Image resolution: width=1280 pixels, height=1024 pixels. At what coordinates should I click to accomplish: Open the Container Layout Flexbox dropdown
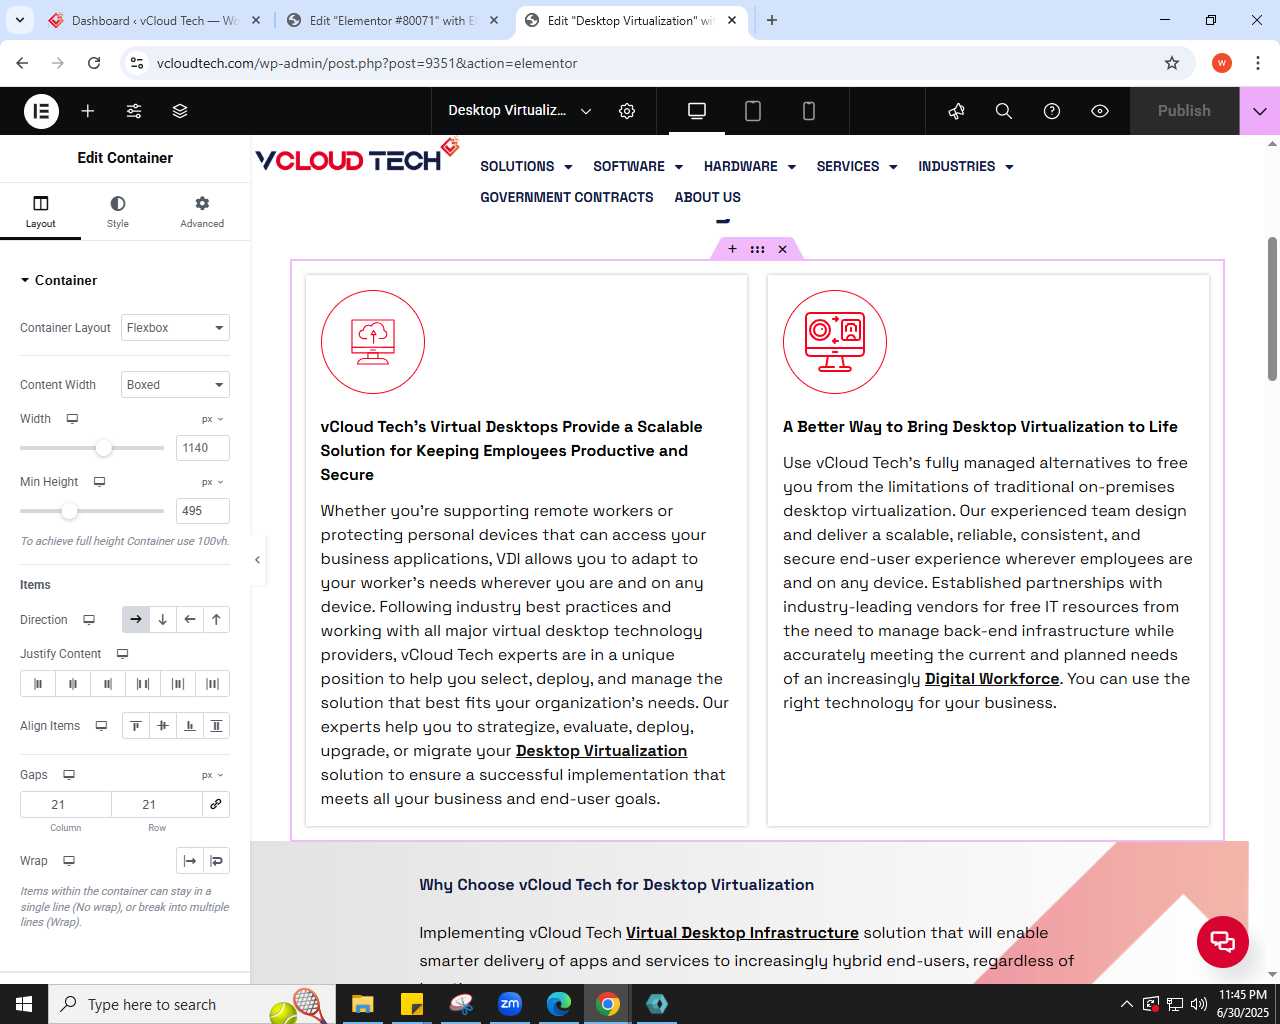click(175, 328)
